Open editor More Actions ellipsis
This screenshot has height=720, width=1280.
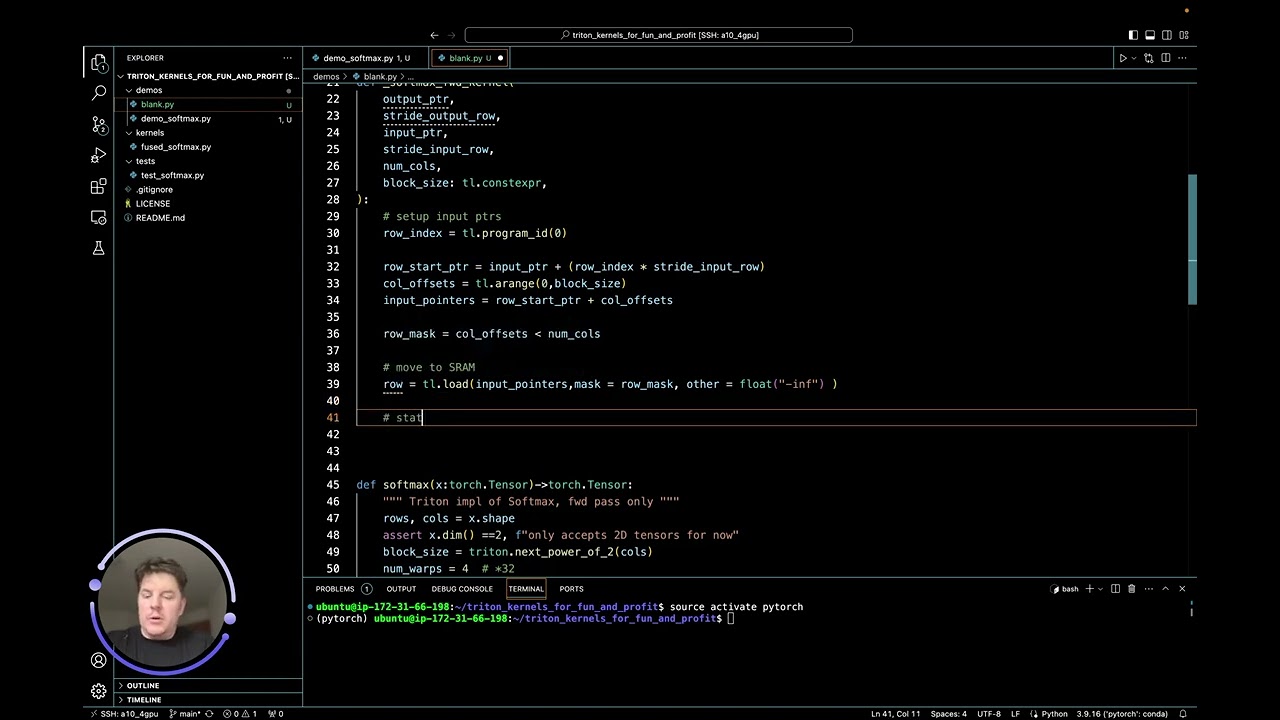(1183, 58)
